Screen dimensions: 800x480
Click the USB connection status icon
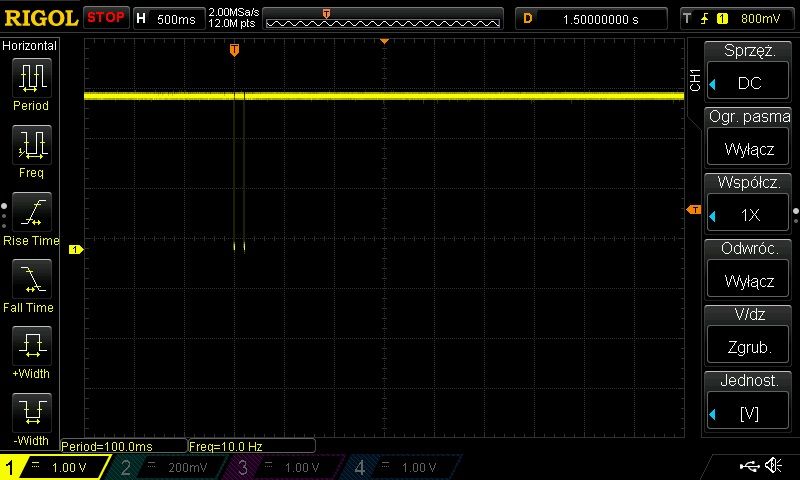point(749,465)
